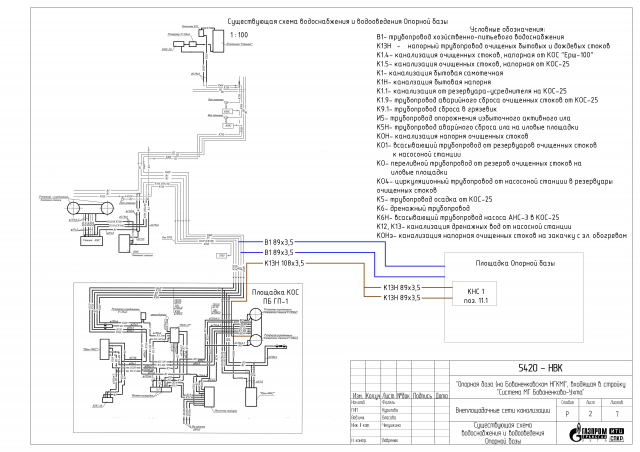The width and height of the screenshot is (640, 452).
Task: Click the sheet number value "2"
Action: (590, 414)
